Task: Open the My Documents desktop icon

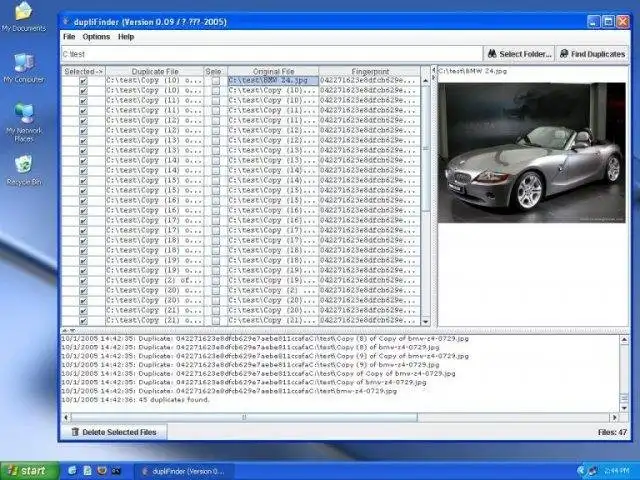Action: [x=24, y=16]
